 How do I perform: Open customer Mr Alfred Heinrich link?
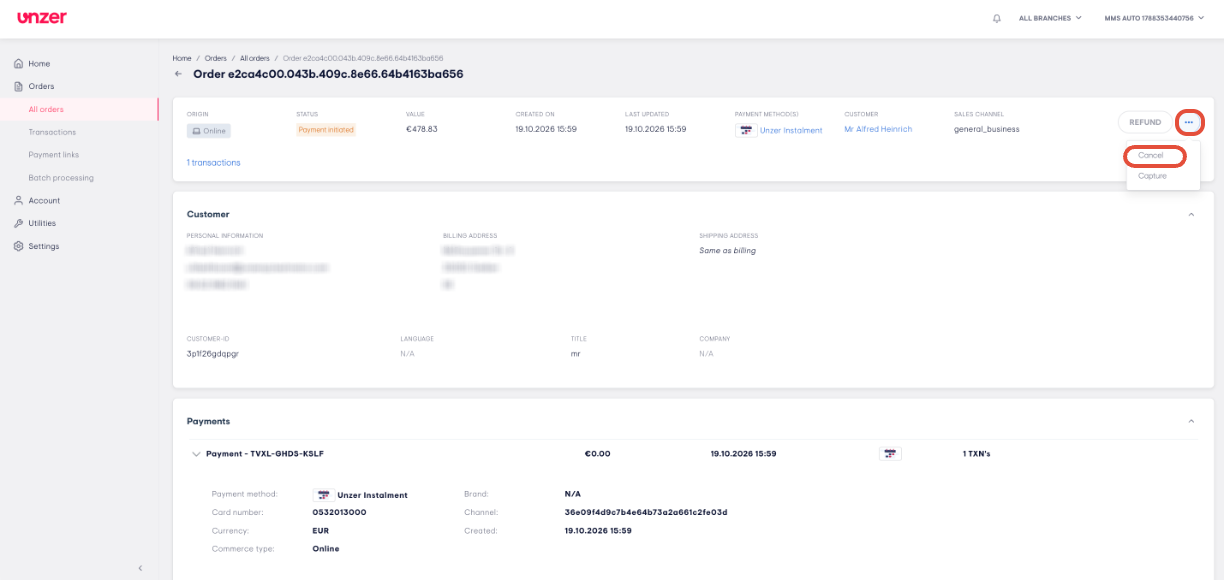pos(878,129)
